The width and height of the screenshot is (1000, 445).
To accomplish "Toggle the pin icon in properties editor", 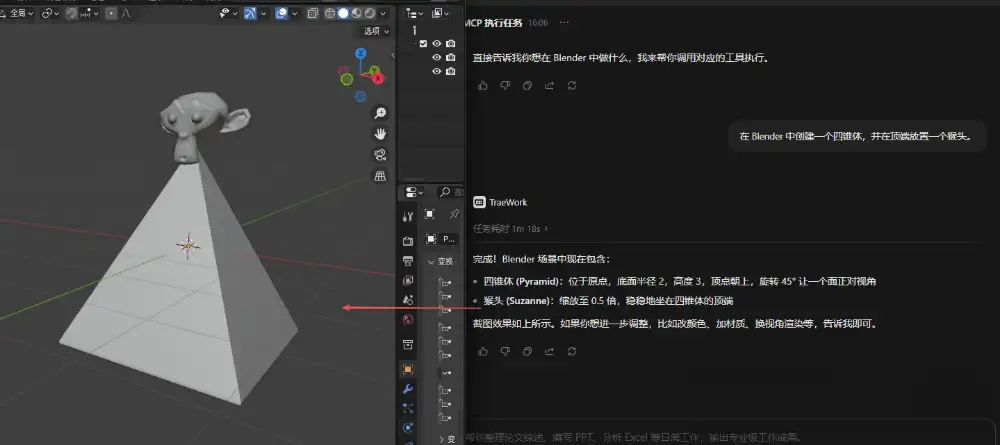I will [454, 214].
